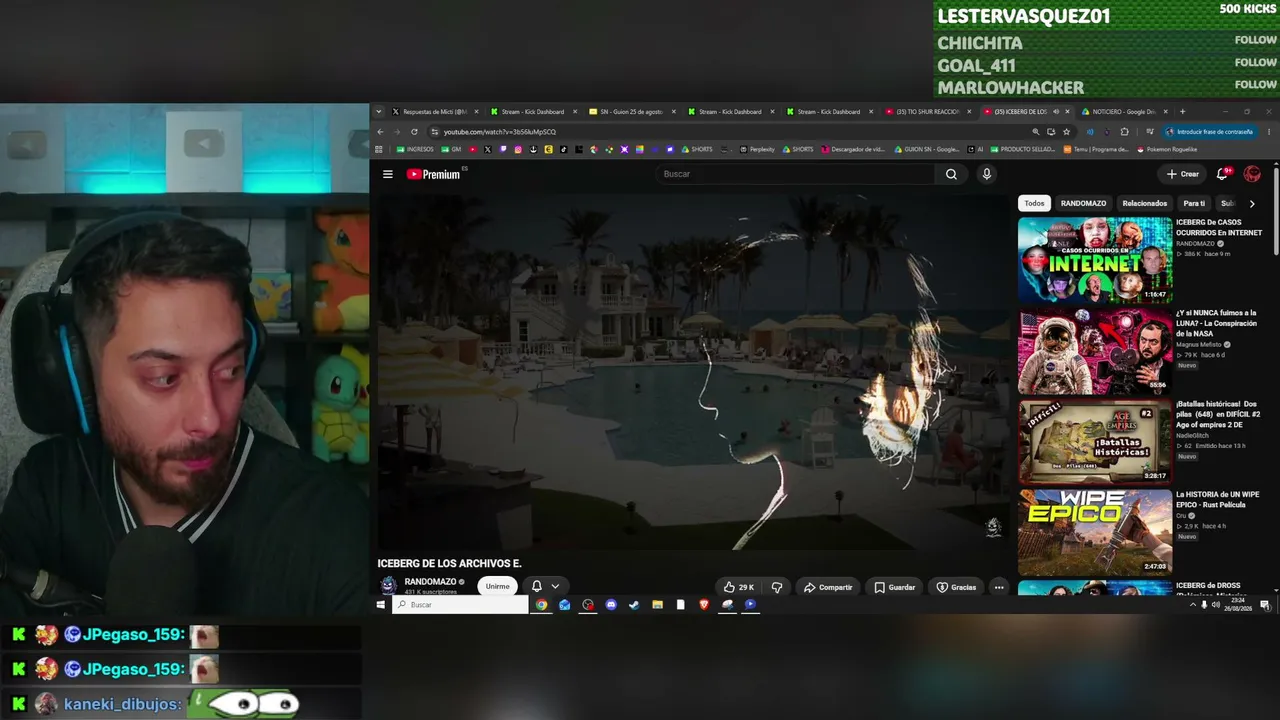1280x720 pixels.
Task: Open File Explorer from the taskbar
Action: 657,605
